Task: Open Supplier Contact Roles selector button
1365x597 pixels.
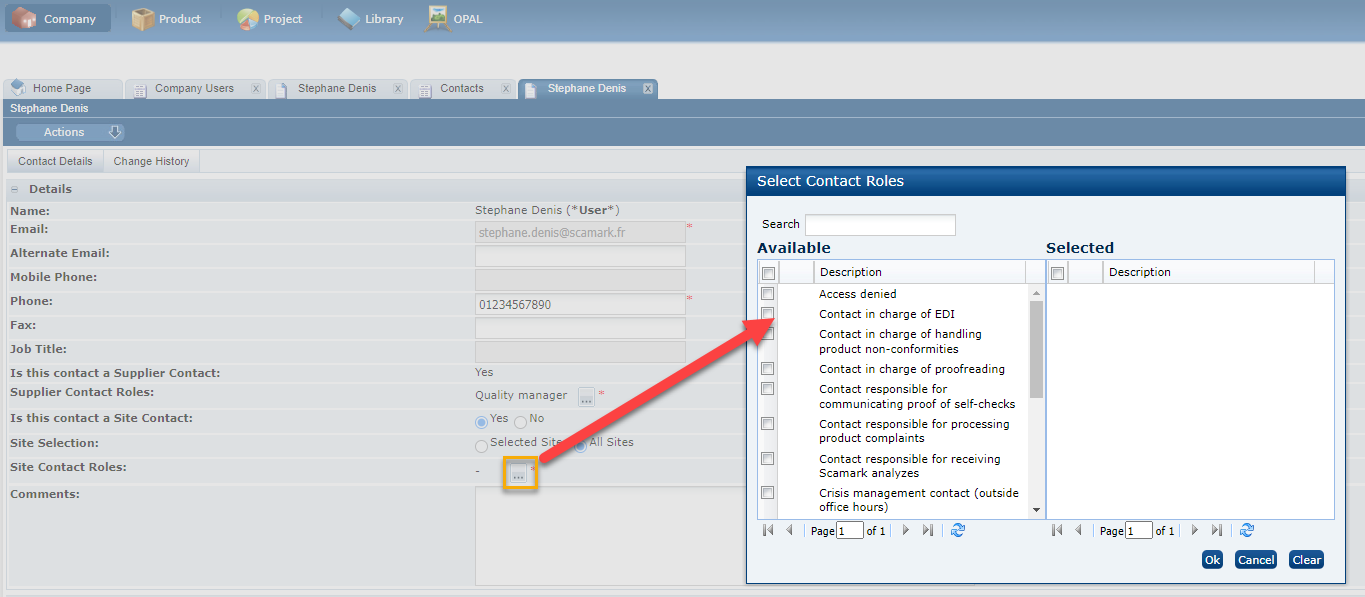Action: (586, 396)
